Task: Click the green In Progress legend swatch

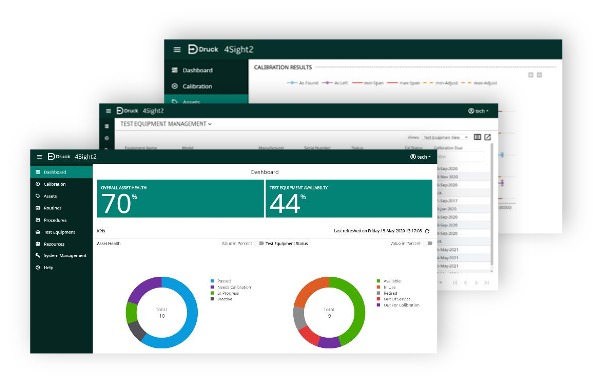Action: tap(212, 293)
